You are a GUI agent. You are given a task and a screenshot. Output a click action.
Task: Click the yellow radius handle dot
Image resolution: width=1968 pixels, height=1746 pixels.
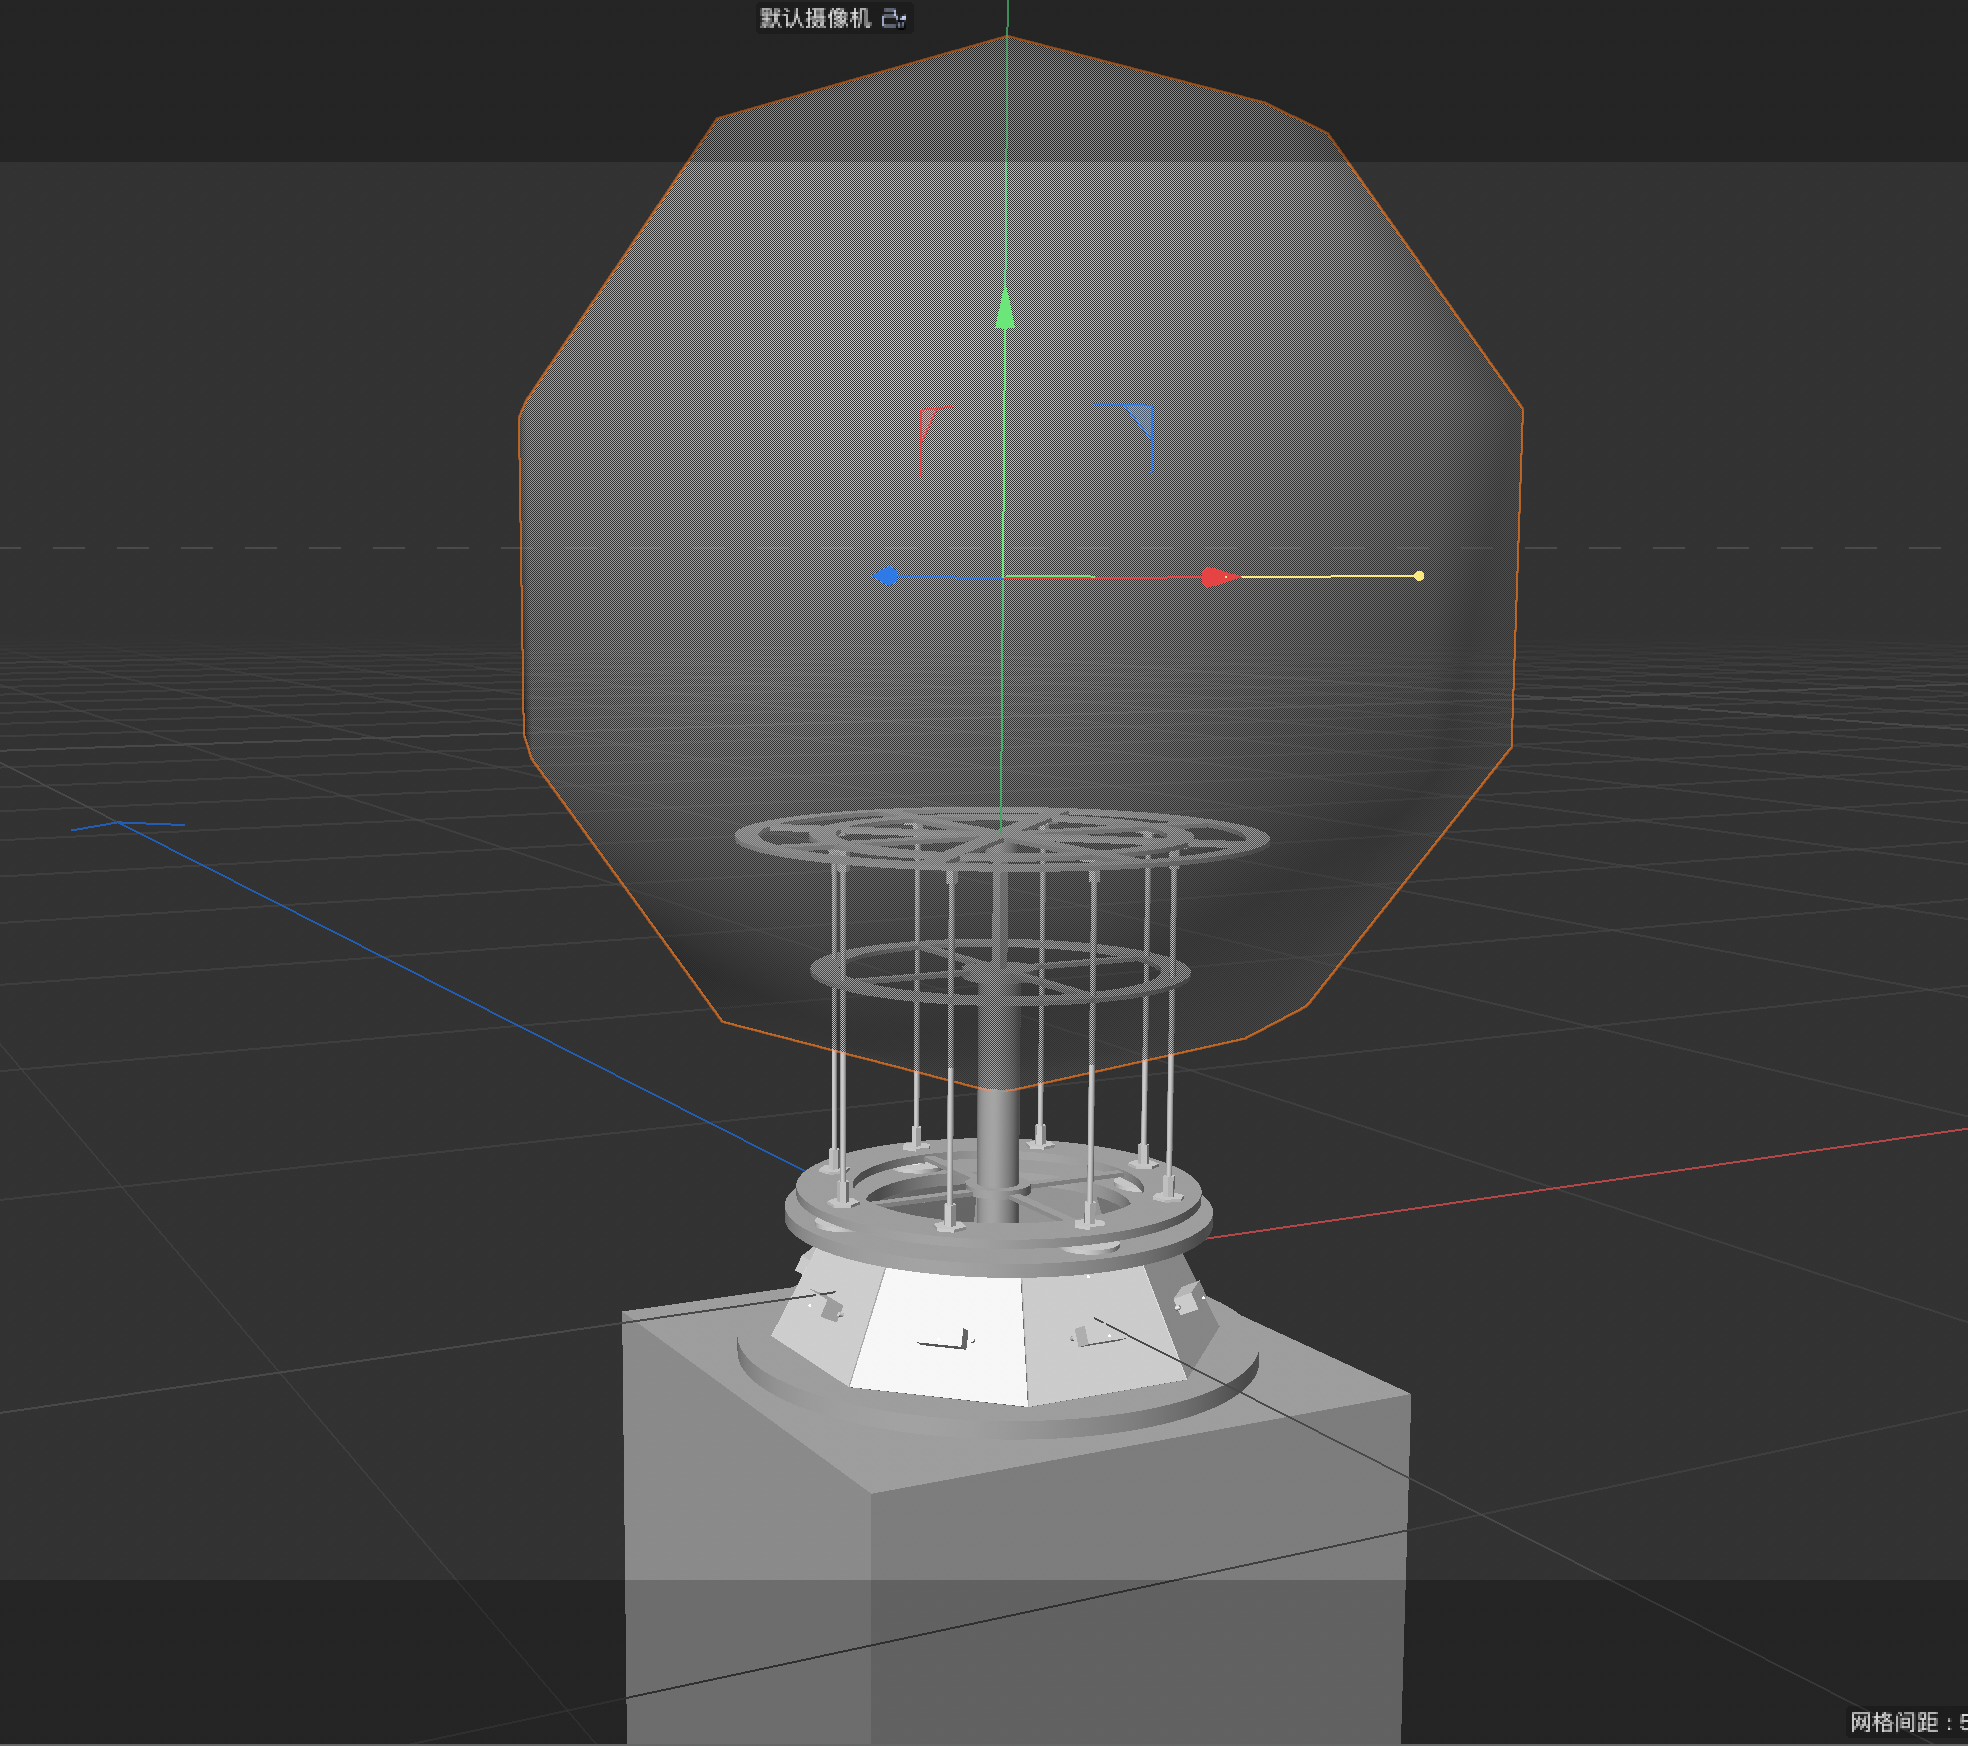[x=1419, y=576]
